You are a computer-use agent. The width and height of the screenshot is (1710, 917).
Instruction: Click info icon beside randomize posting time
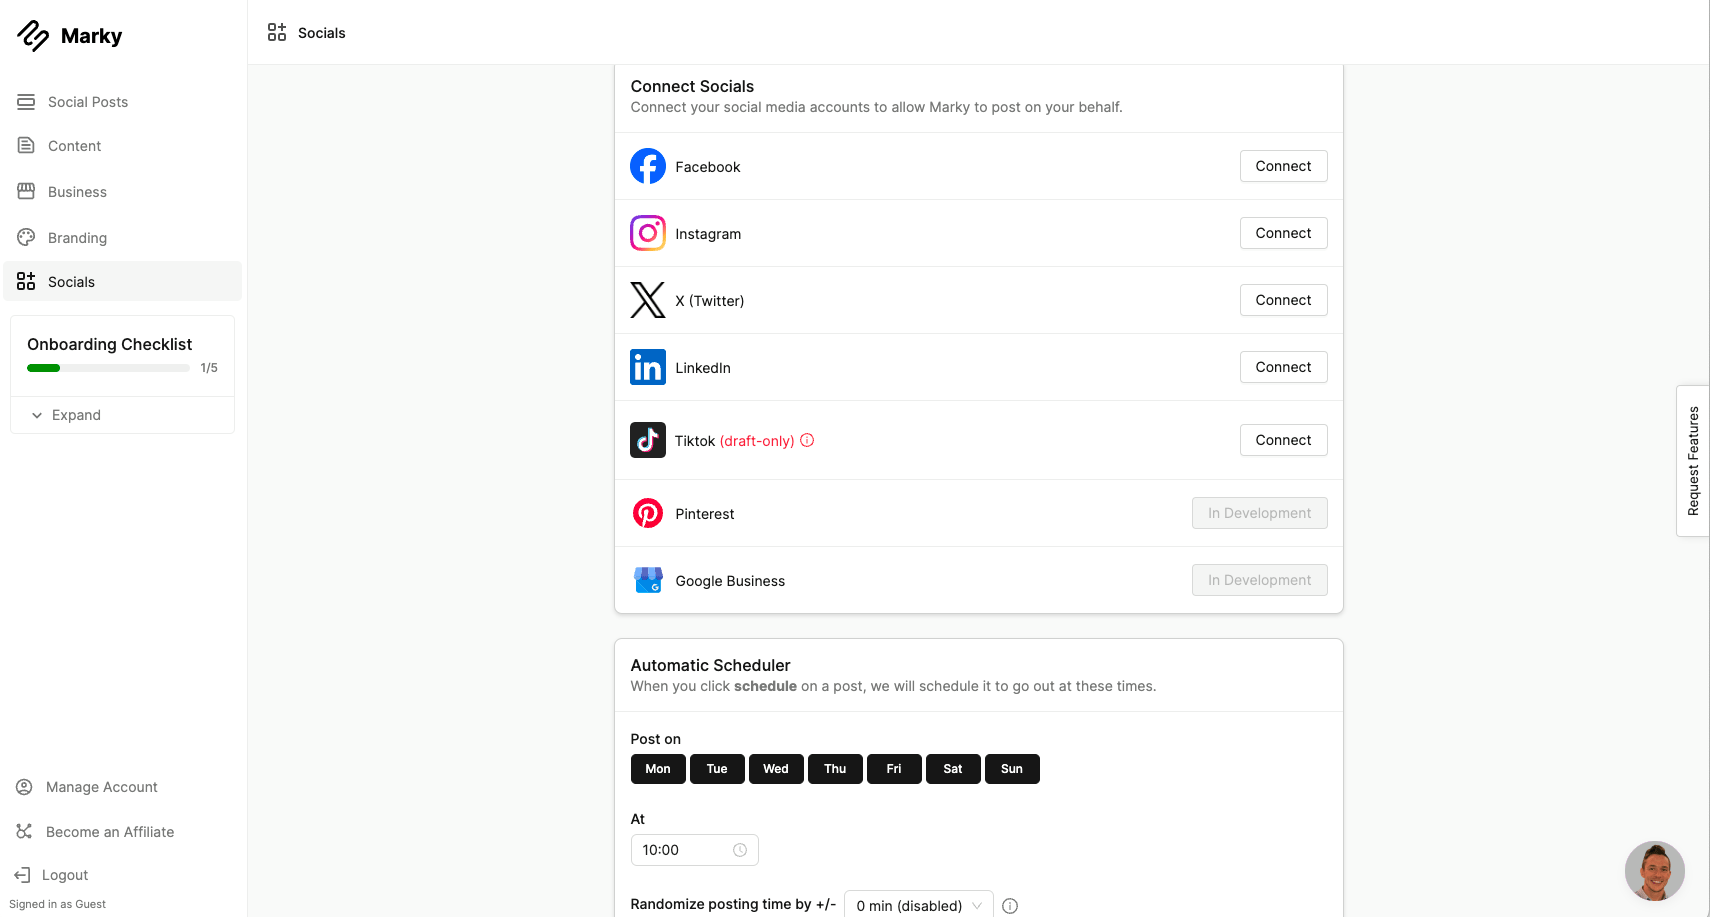click(x=1010, y=906)
